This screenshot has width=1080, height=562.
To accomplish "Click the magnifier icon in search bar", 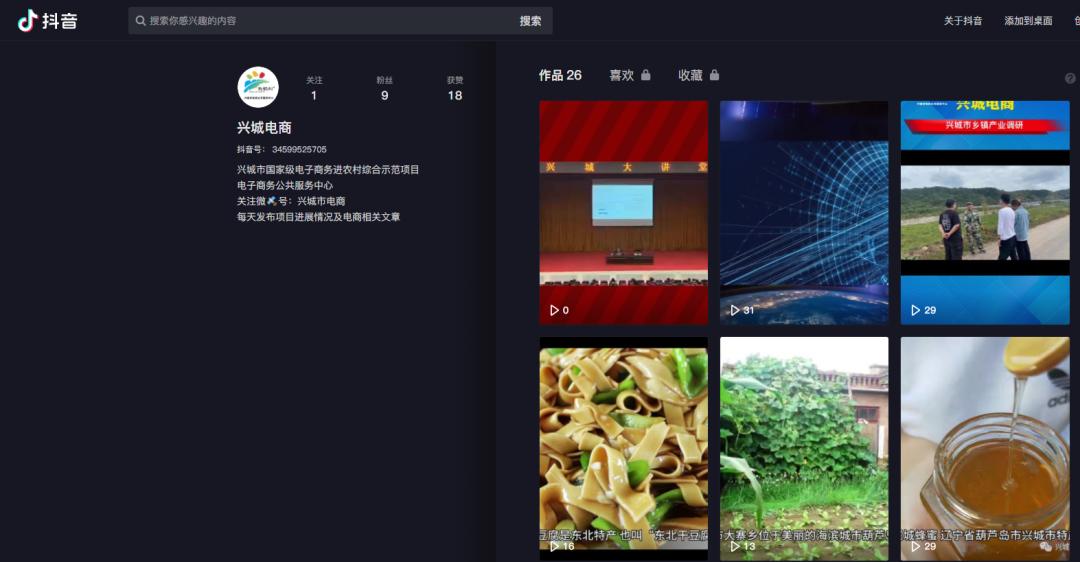I will tap(141, 21).
